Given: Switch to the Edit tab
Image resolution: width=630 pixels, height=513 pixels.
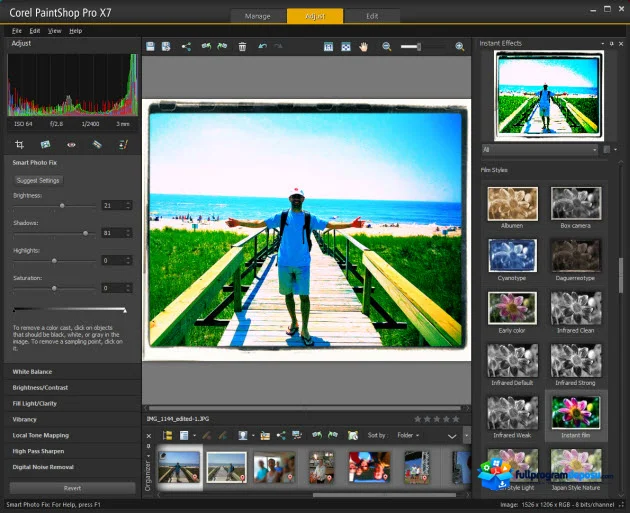Looking at the screenshot, I should 372,16.
